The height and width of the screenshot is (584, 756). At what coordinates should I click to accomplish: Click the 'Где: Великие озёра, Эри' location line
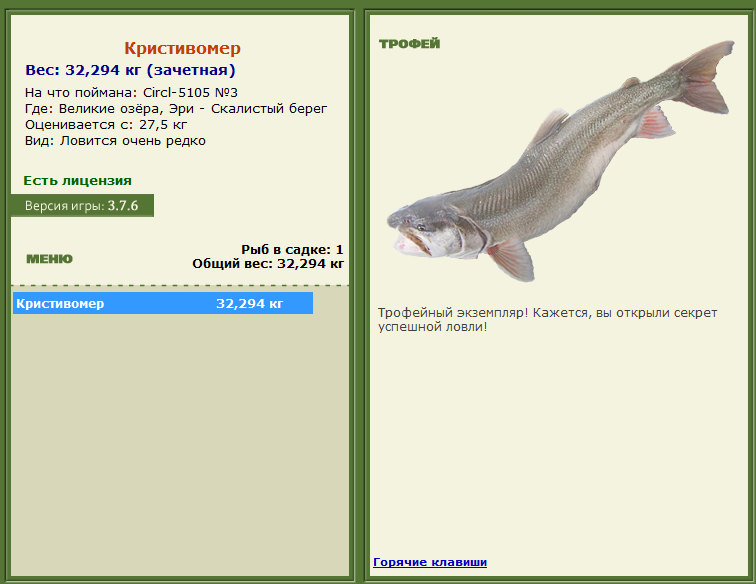176,109
